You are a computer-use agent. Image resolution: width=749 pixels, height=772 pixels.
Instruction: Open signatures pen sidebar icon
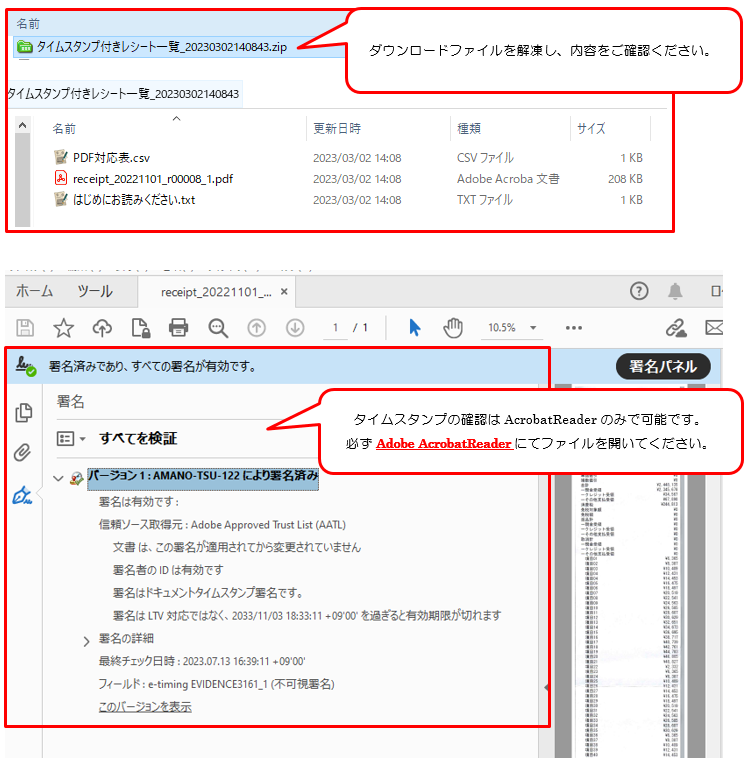click(x=22, y=495)
